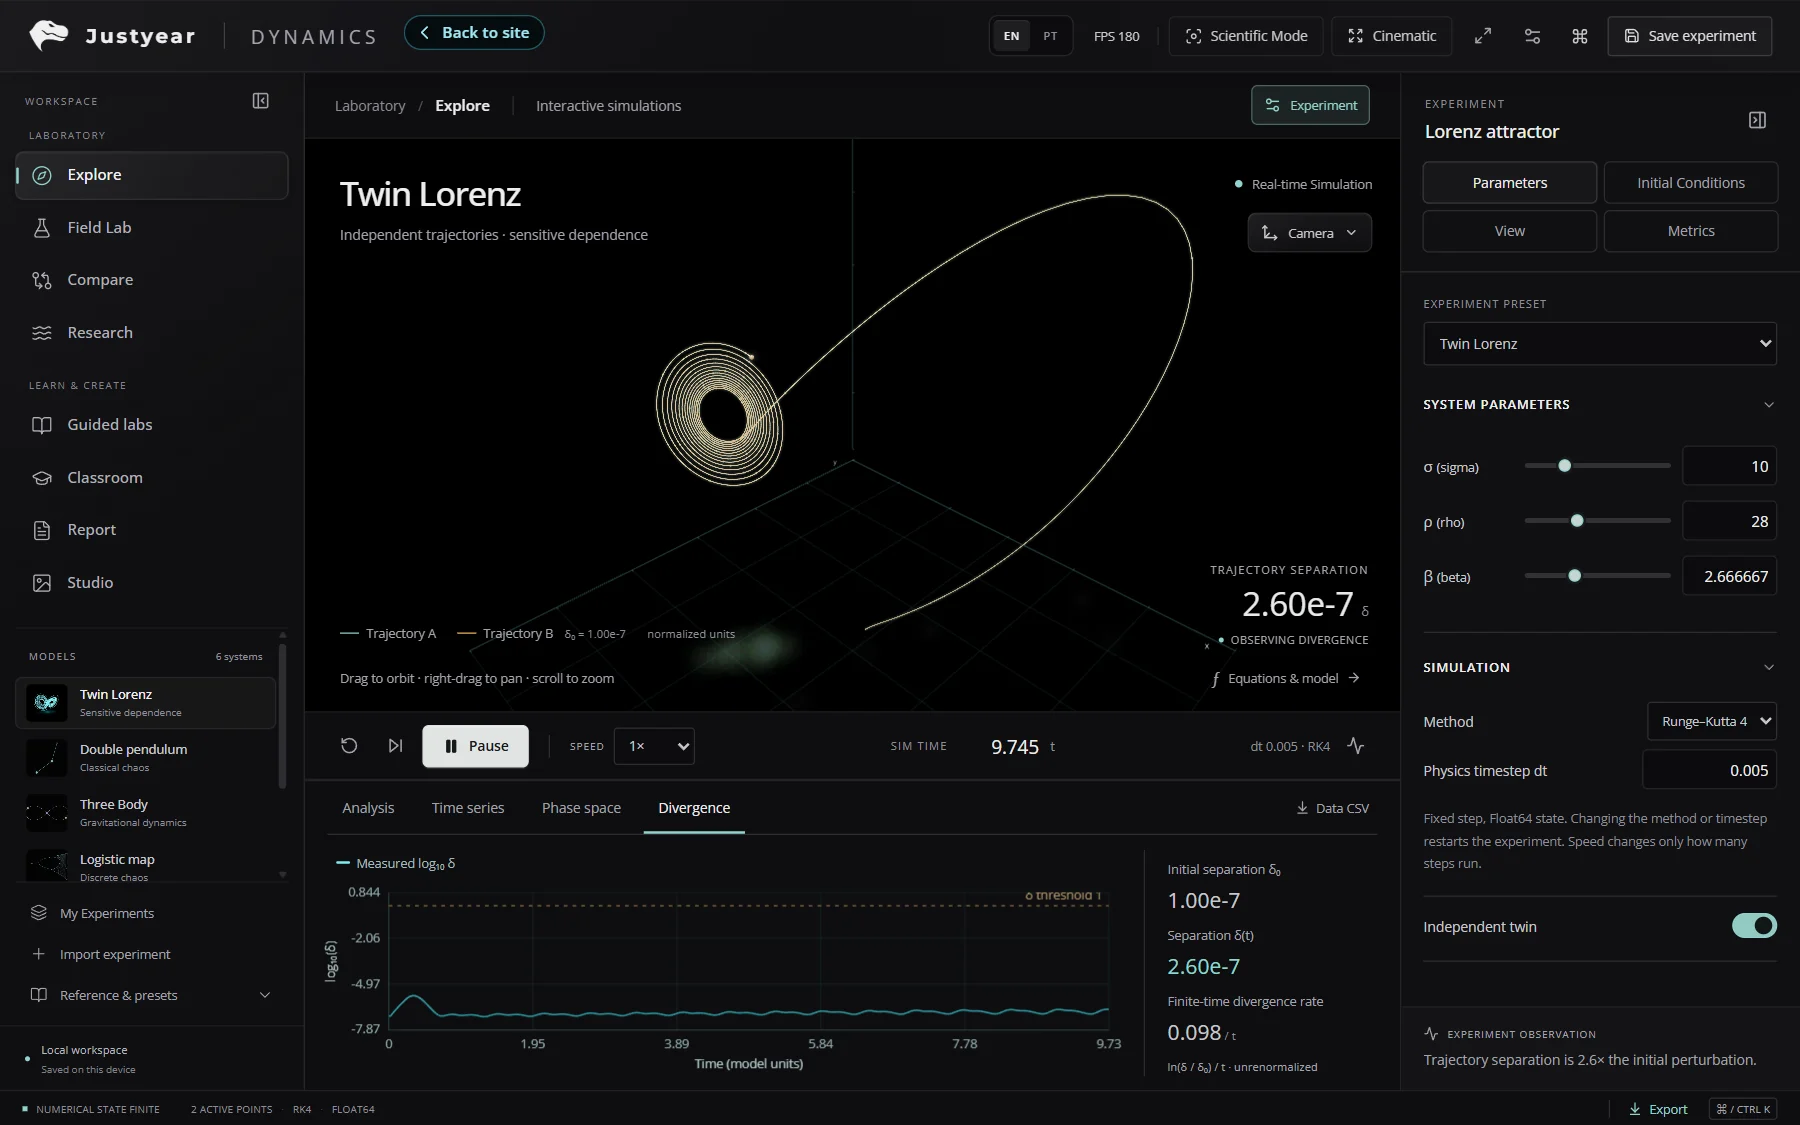
Task: Switch language to PT
Action: 1050,36
